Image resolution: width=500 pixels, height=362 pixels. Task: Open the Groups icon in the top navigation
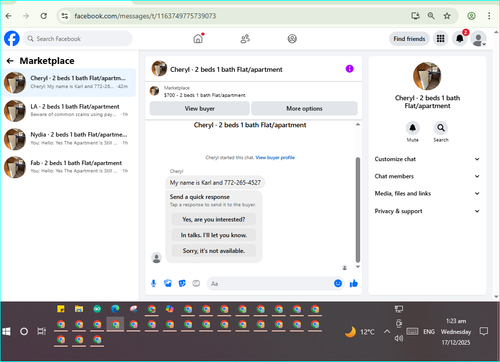click(292, 39)
